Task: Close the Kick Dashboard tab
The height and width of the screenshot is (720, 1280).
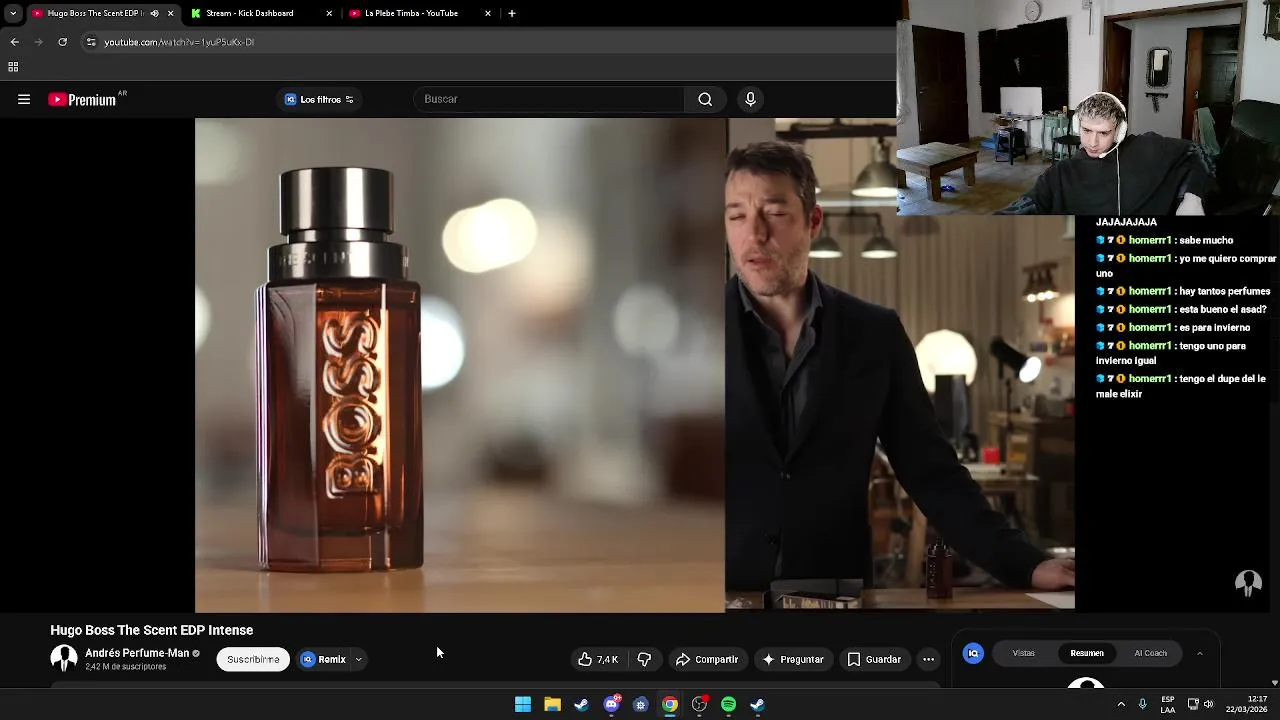Action: click(x=329, y=13)
